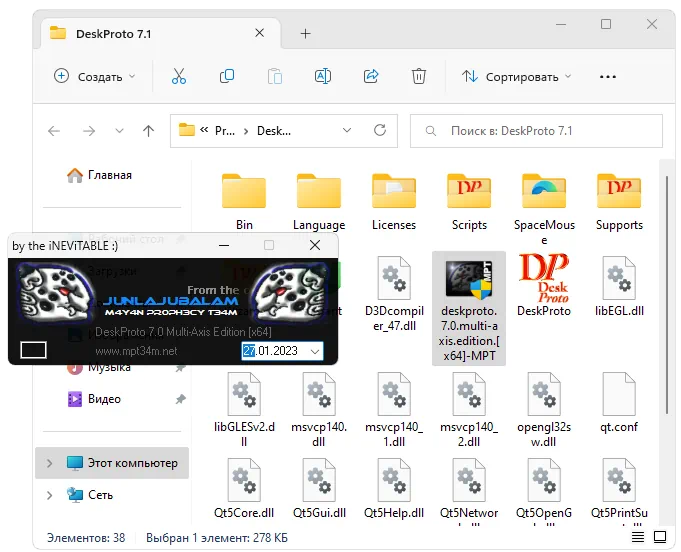Click the search field for DeskProto 7.1
This screenshot has height=552, width=681.
tap(536, 131)
